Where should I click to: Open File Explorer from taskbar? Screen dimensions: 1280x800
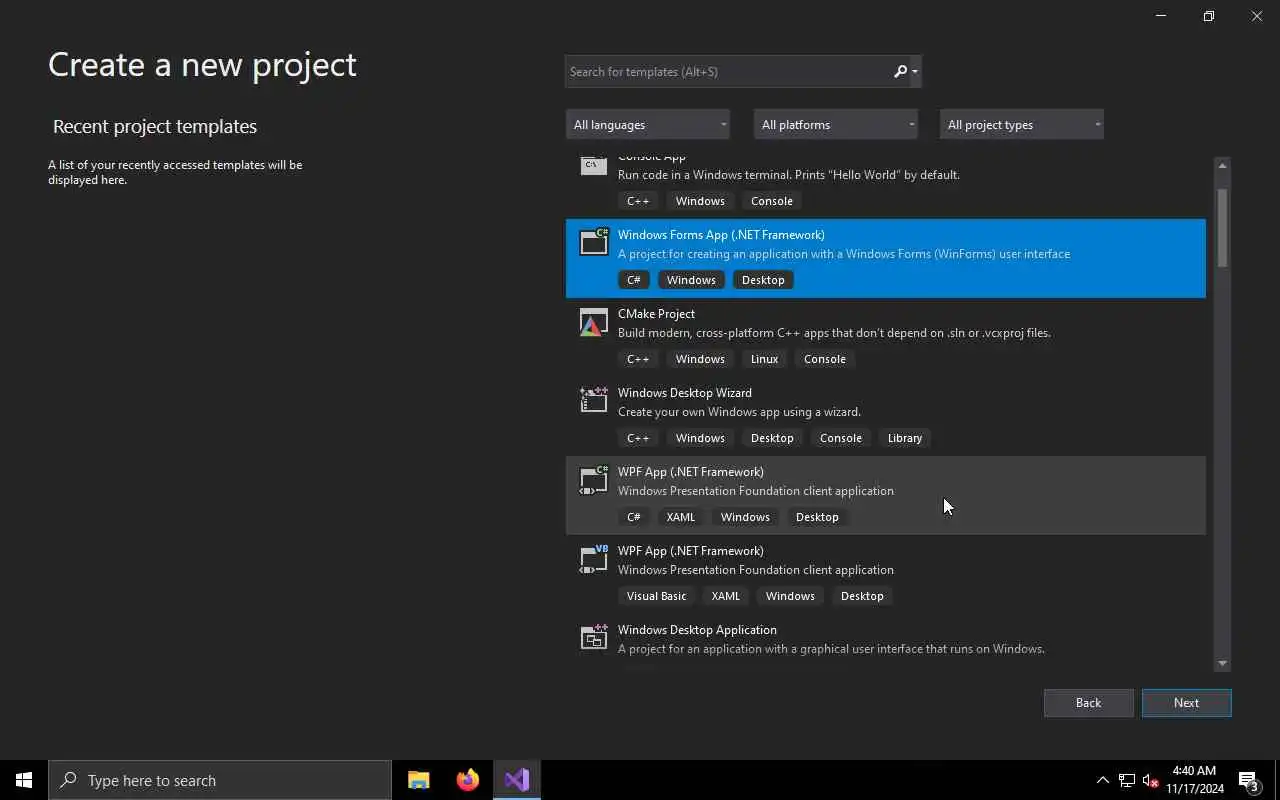tap(419, 780)
